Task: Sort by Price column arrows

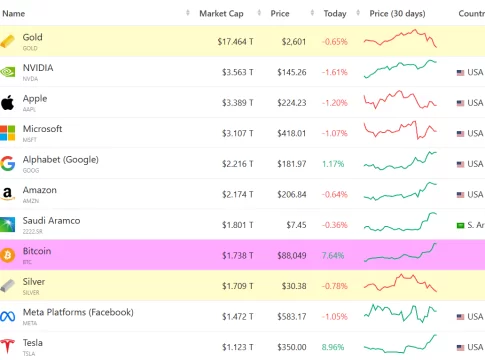Action: click(312, 13)
